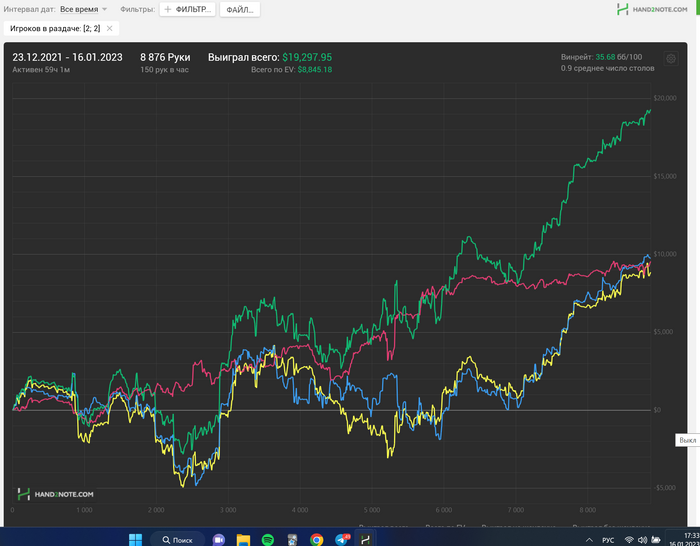Open the volume speaker icon
The height and width of the screenshot is (546, 700).
pos(642,540)
